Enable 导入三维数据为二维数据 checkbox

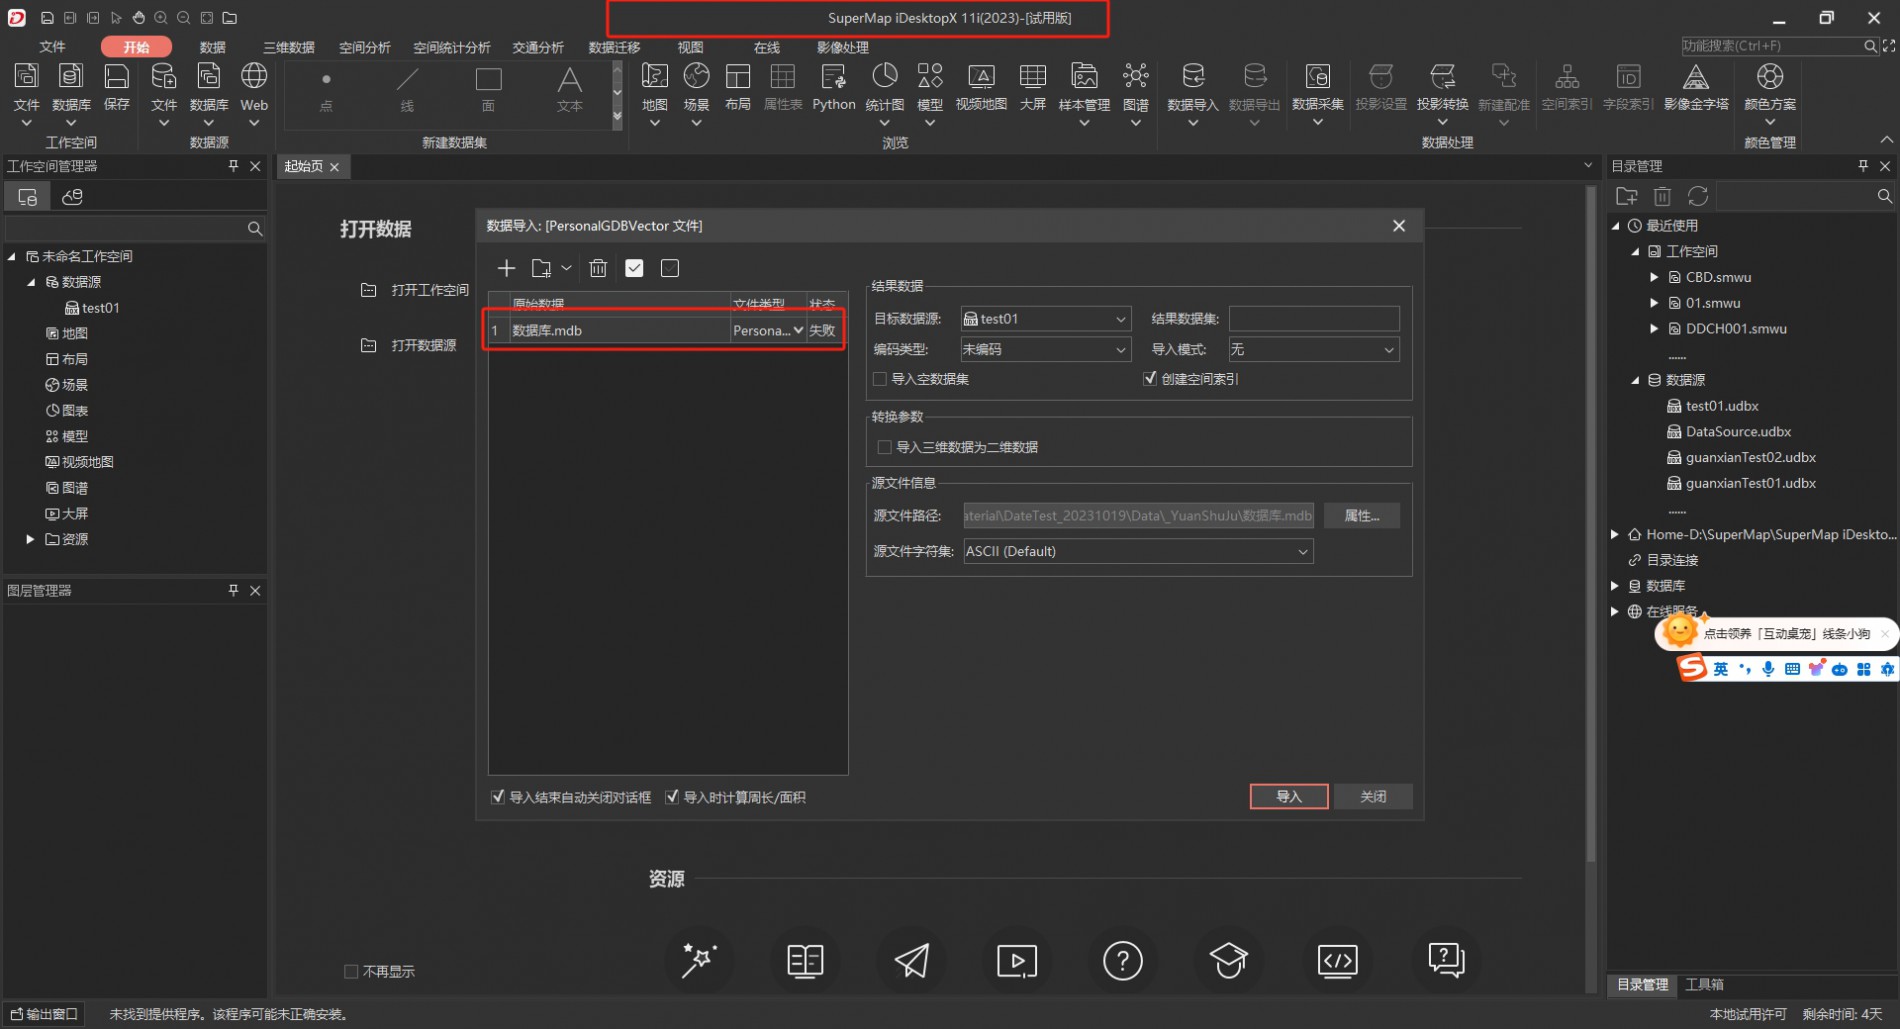coord(884,447)
